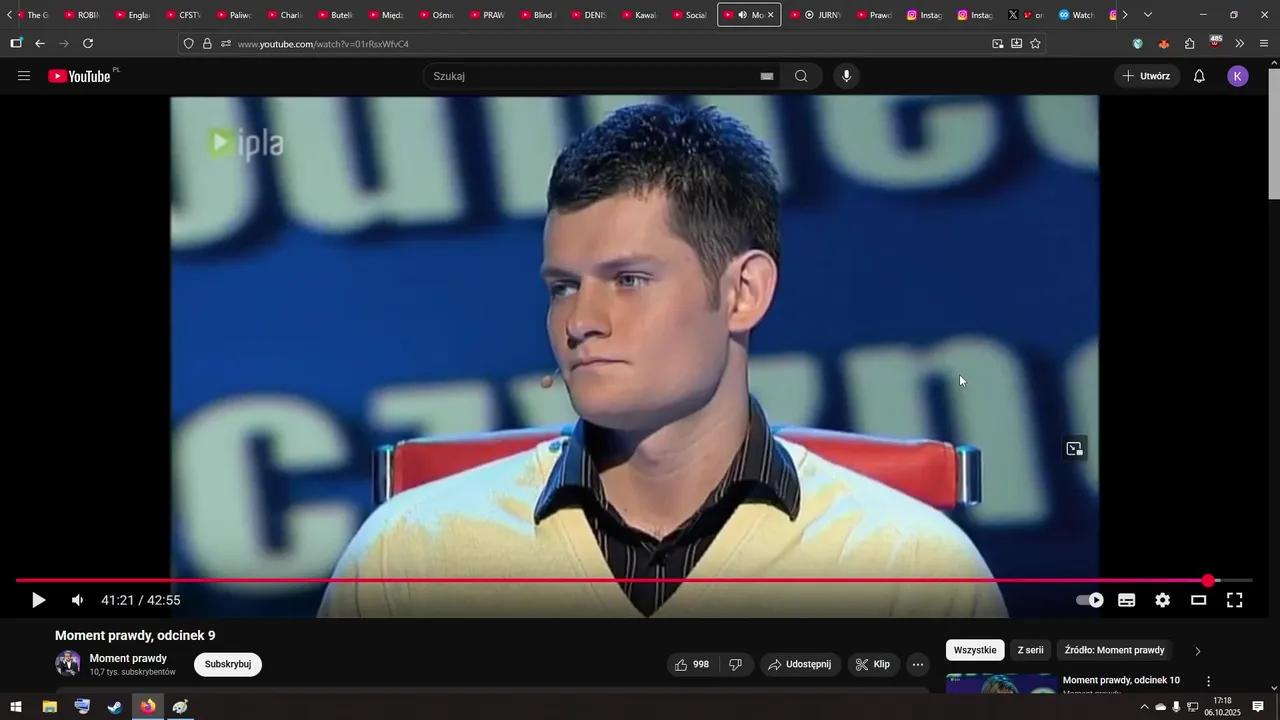The image size is (1280, 720).
Task: Reload the page
Action: coord(88,44)
